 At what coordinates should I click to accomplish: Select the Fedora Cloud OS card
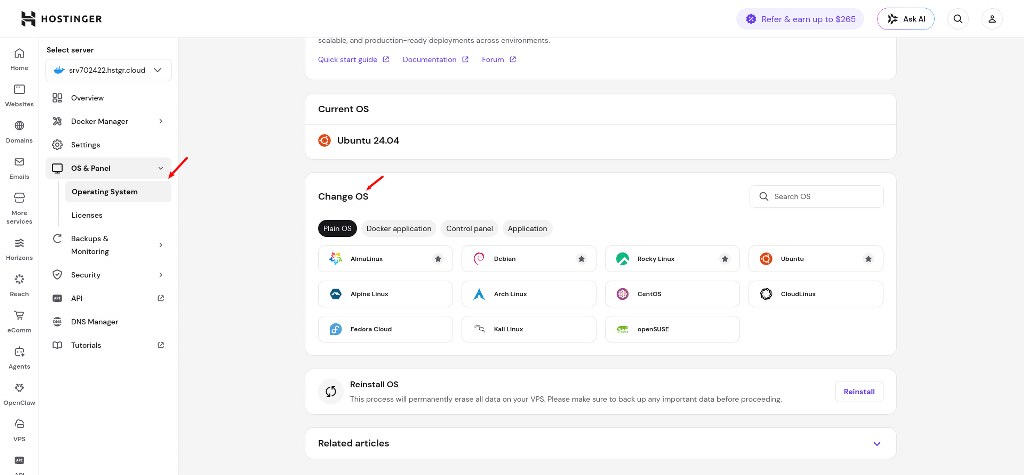pos(385,329)
